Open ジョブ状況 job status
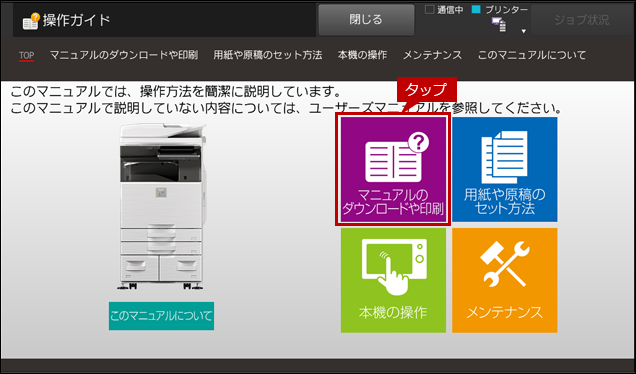 (x=581, y=19)
